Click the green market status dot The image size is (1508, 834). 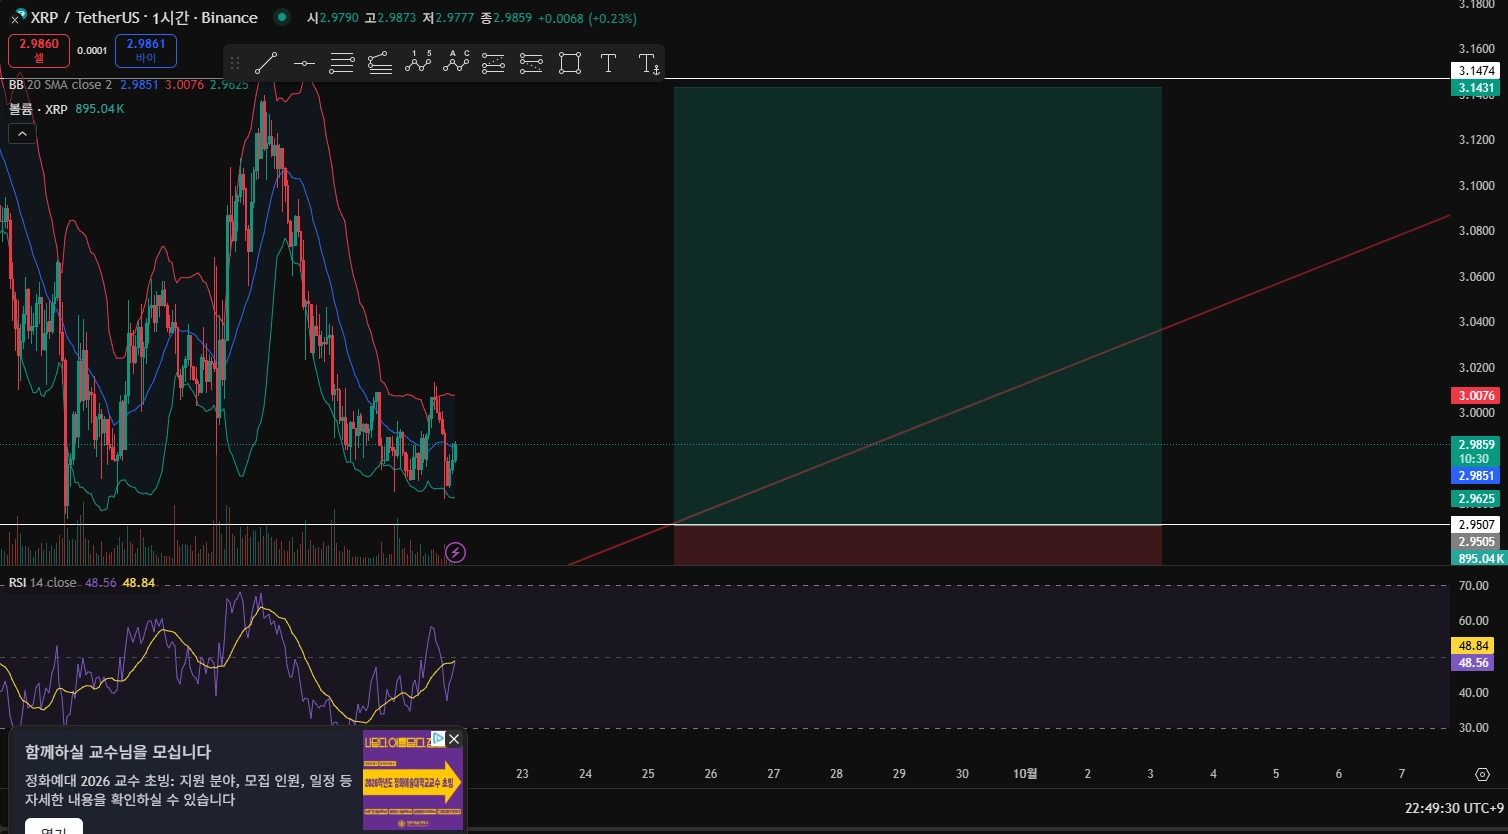pyautogui.click(x=282, y=17)
